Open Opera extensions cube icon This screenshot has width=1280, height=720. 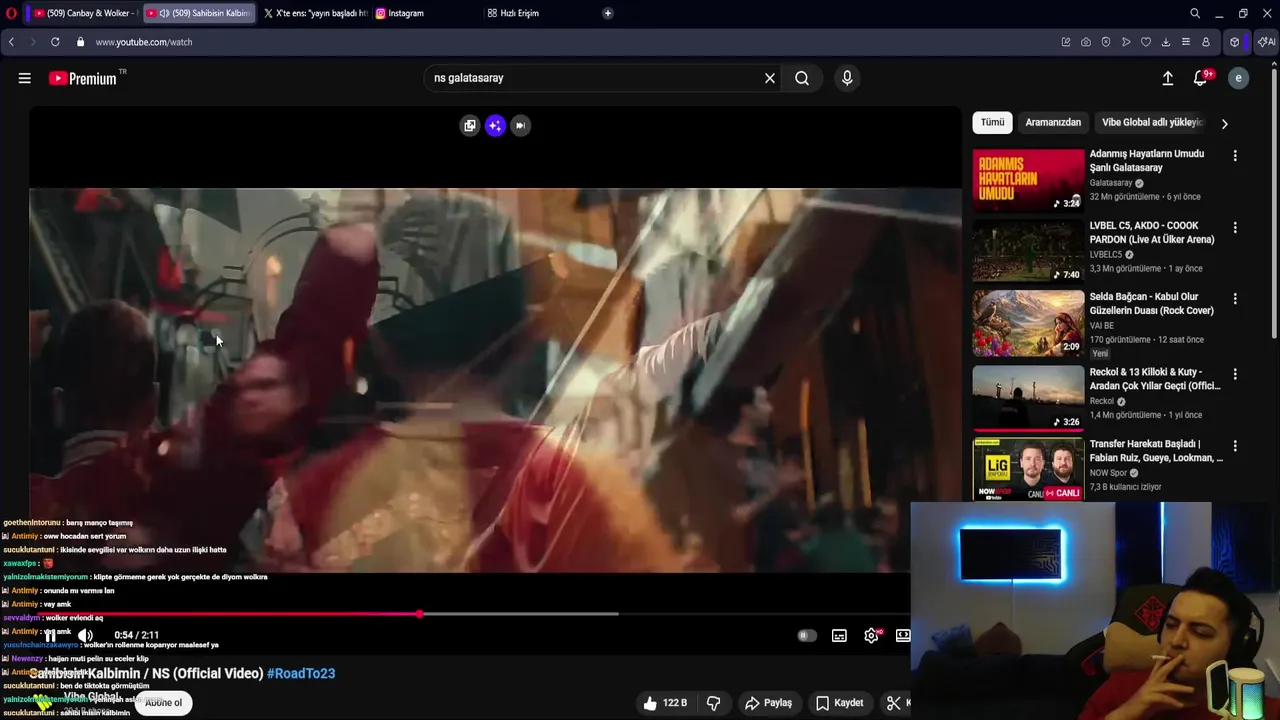(x=1235, y=42)
